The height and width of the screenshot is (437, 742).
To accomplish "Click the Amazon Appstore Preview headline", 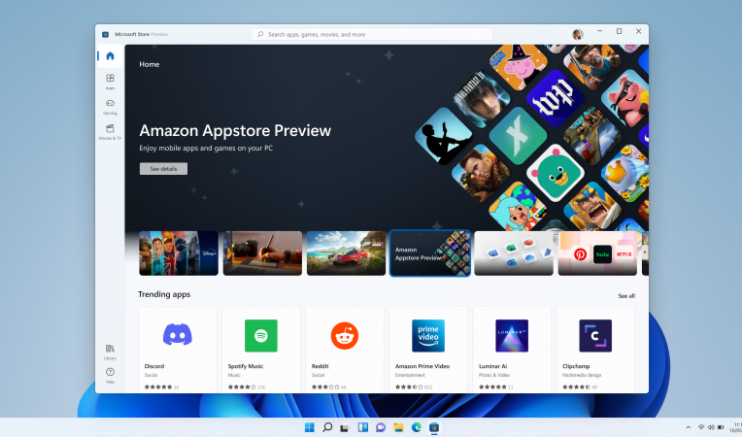I will 235,130.
